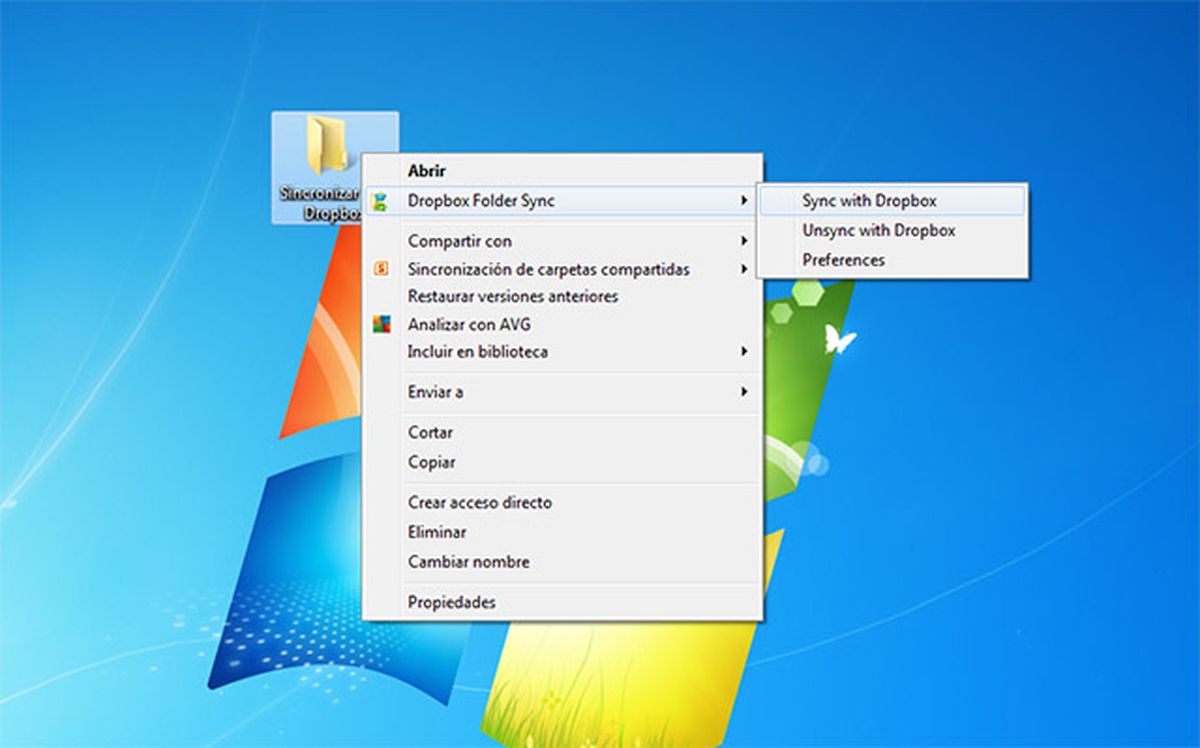The width and height of the screenshot is (1200, 748).
Task: Select Cortar from the menu
Action: click(429, 432)
